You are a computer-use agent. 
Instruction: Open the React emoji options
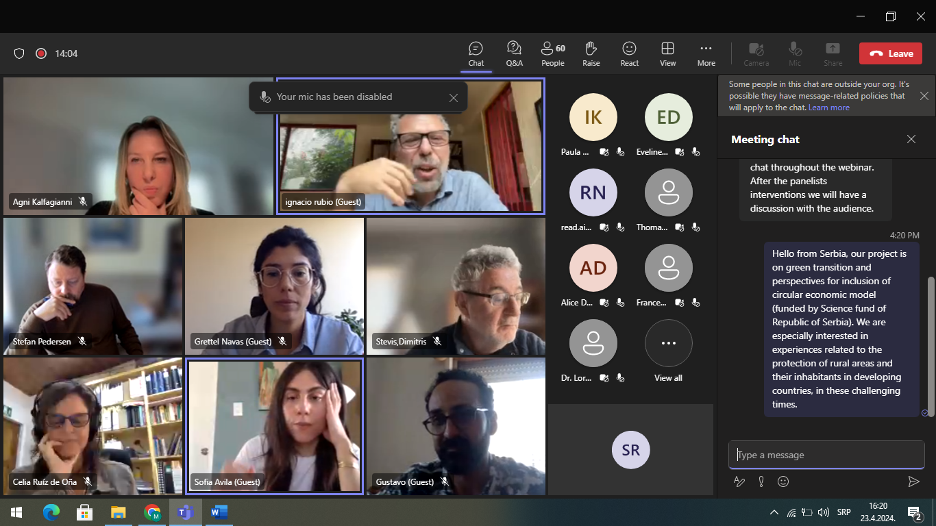click(629, 53)
